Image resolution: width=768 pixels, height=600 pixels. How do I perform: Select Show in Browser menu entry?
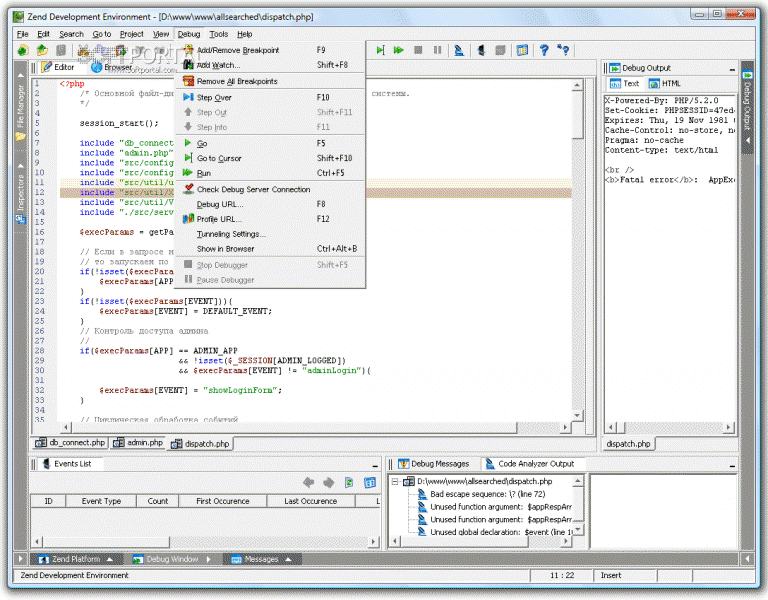tap(270, 249)
